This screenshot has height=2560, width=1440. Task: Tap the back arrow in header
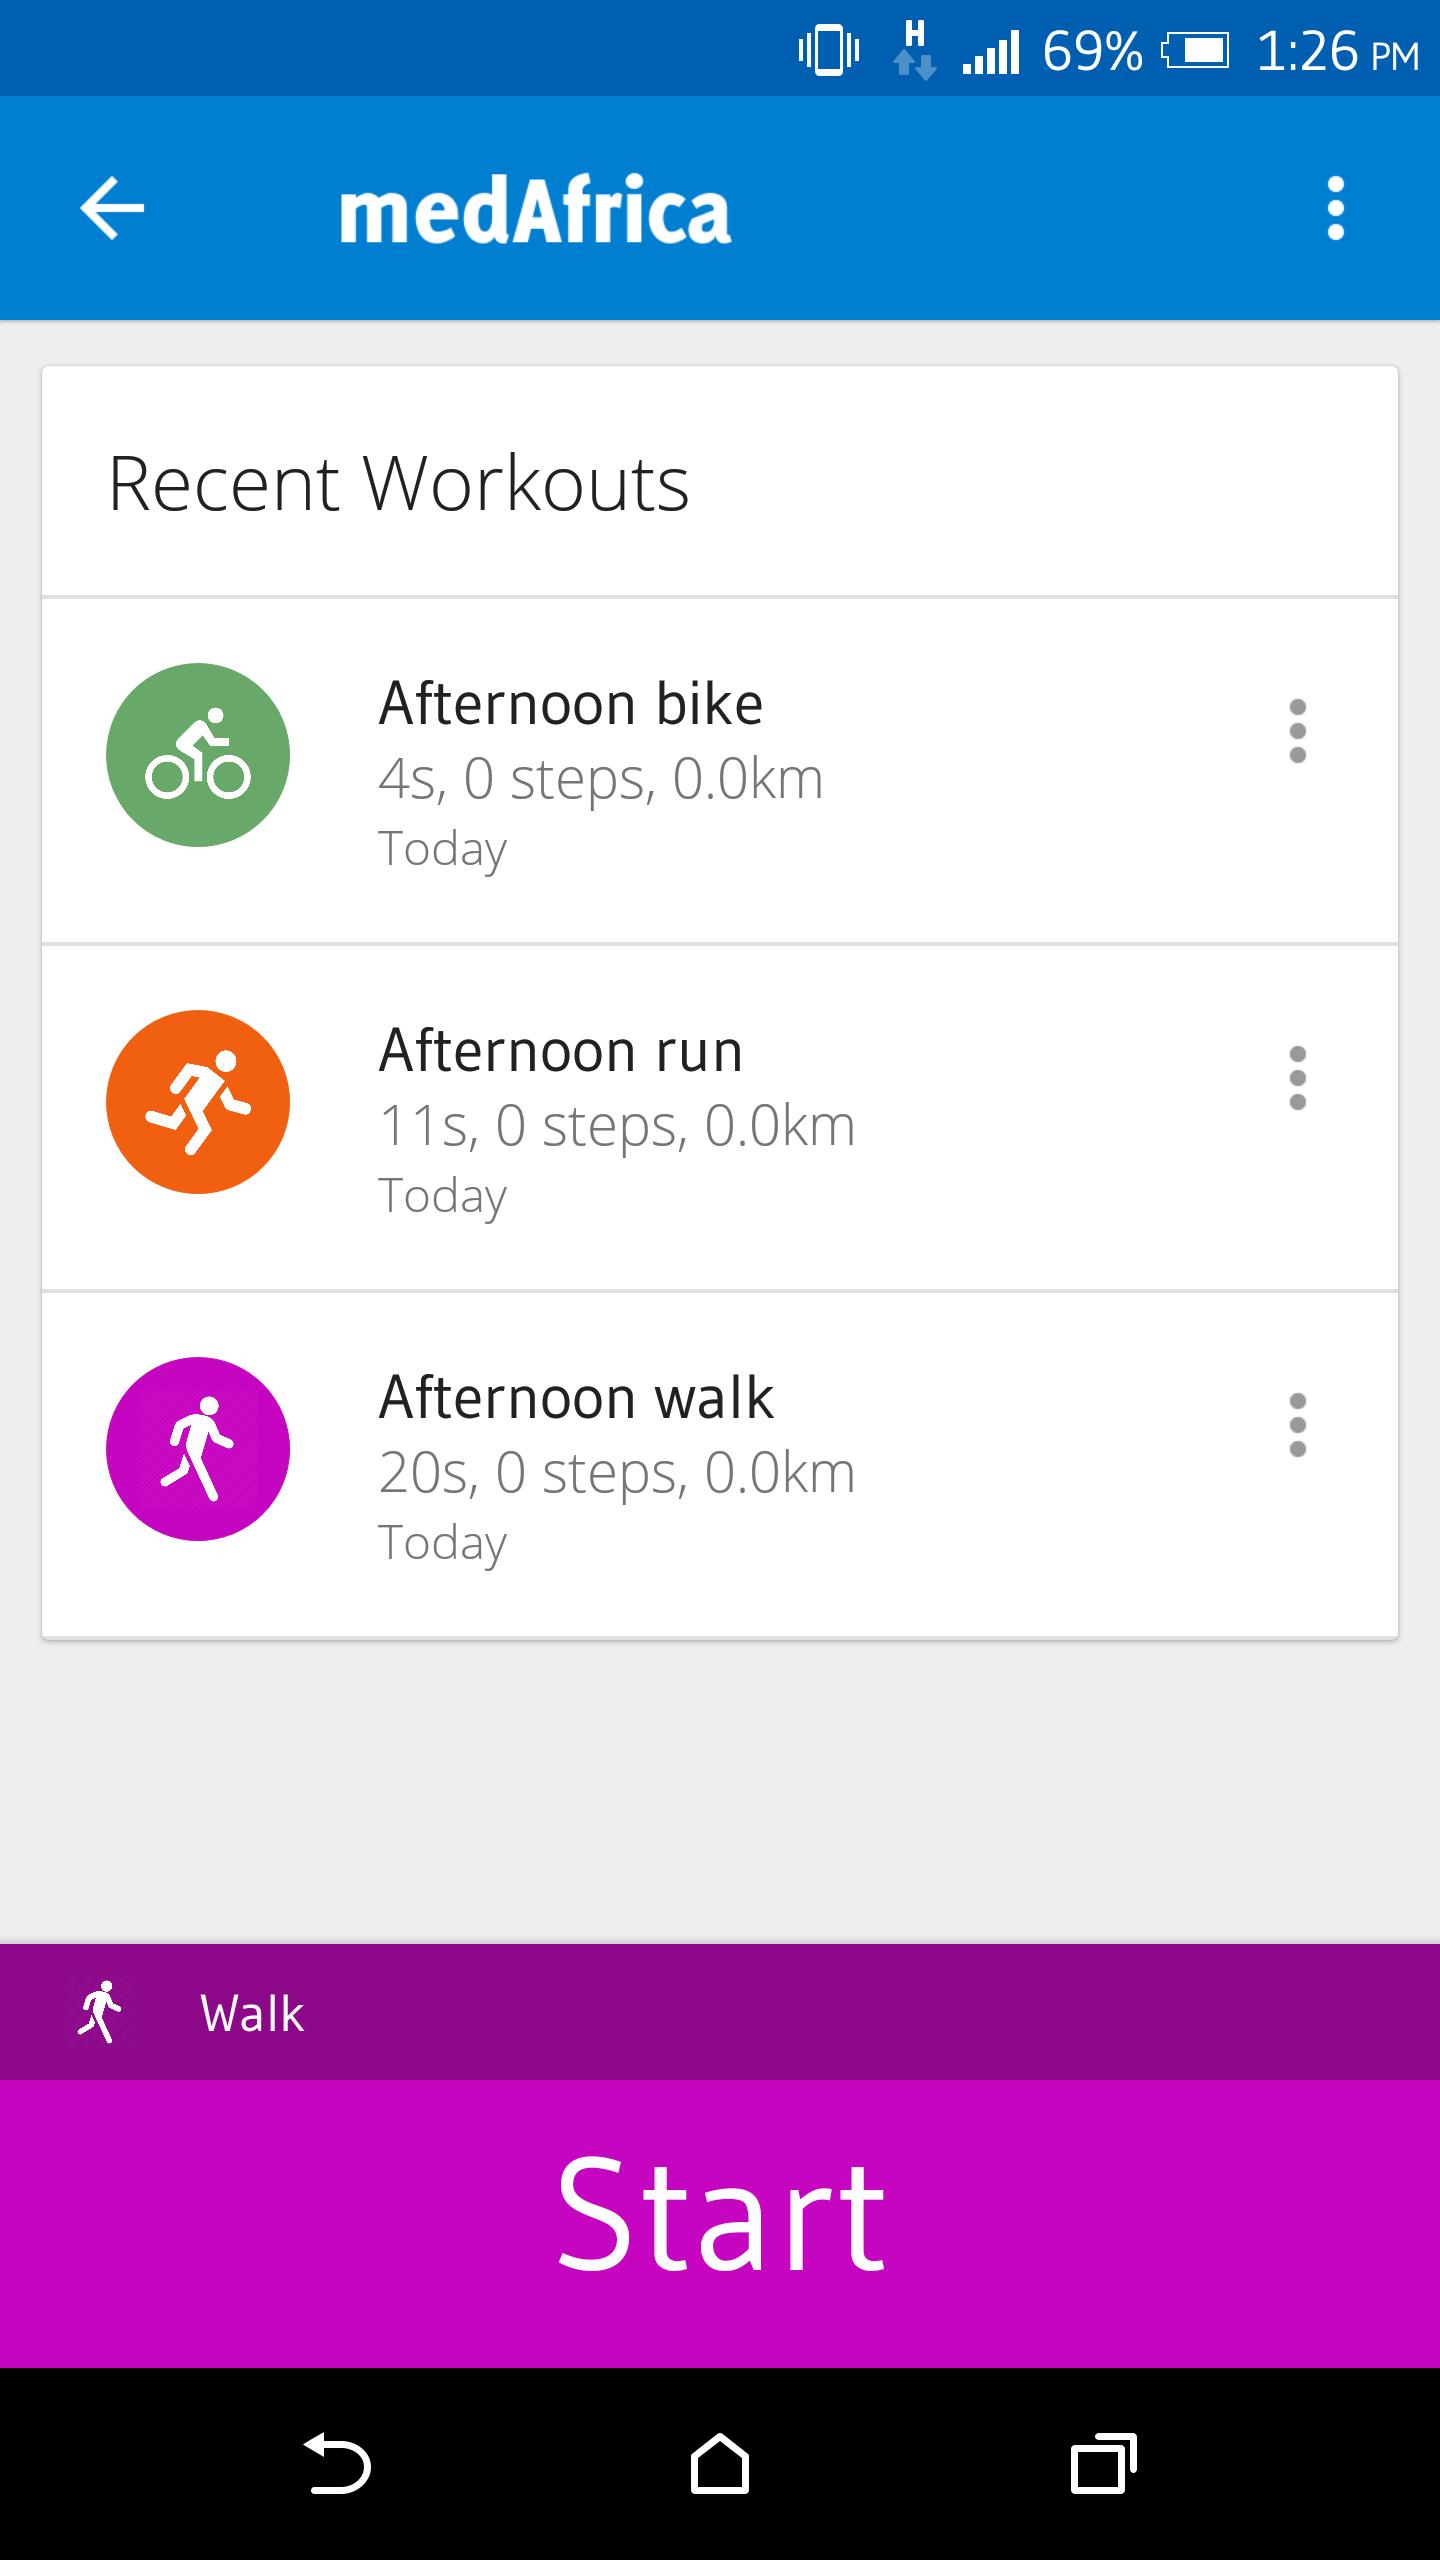(112, 208)
